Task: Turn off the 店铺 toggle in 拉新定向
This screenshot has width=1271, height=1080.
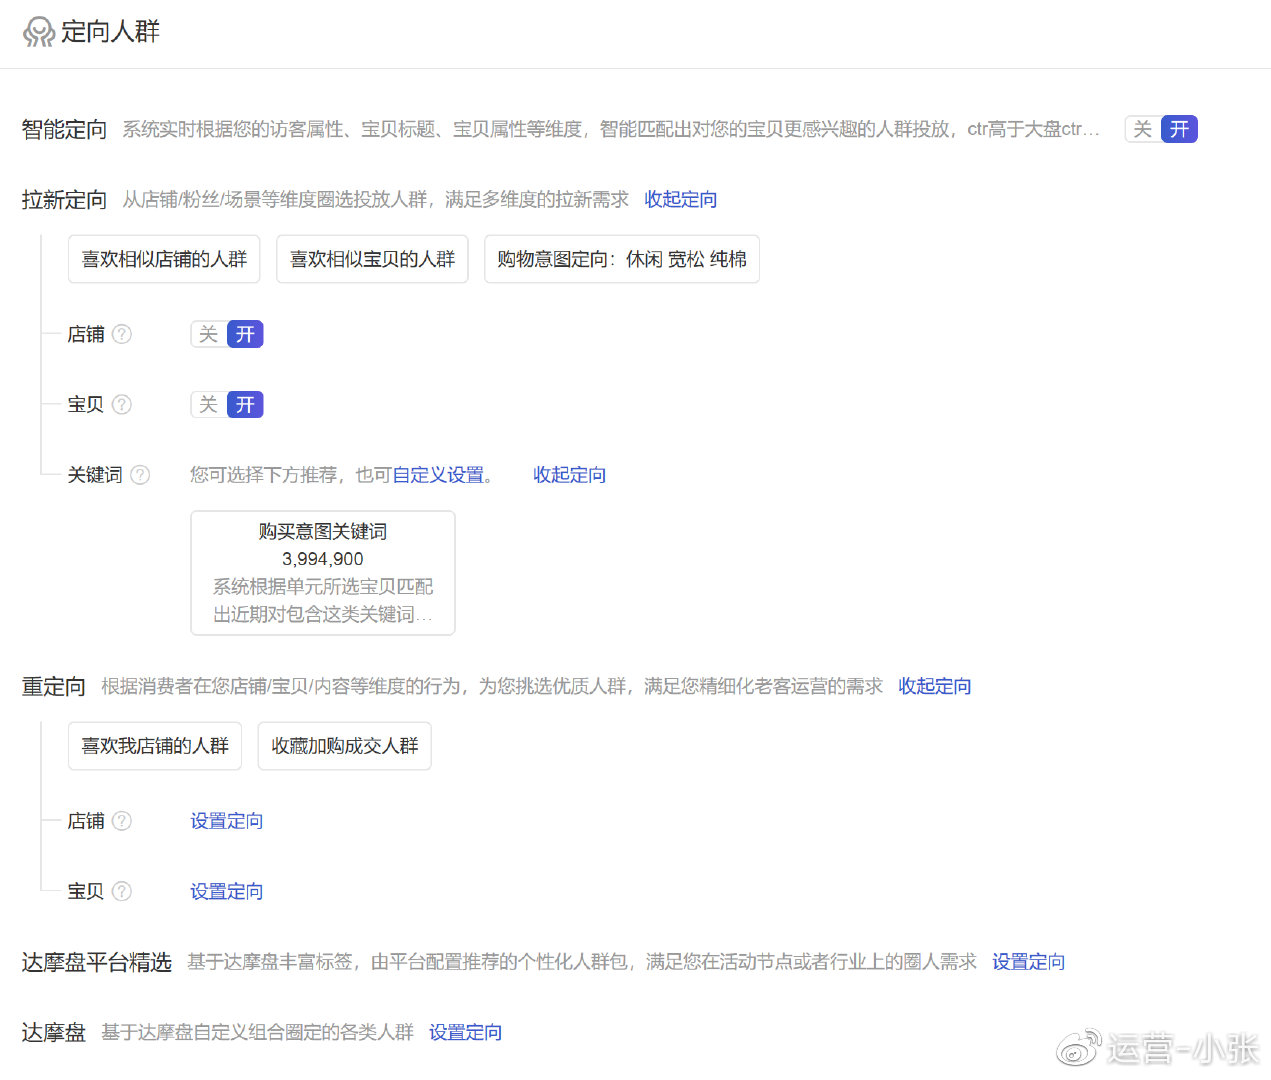Action: (208, 334)
